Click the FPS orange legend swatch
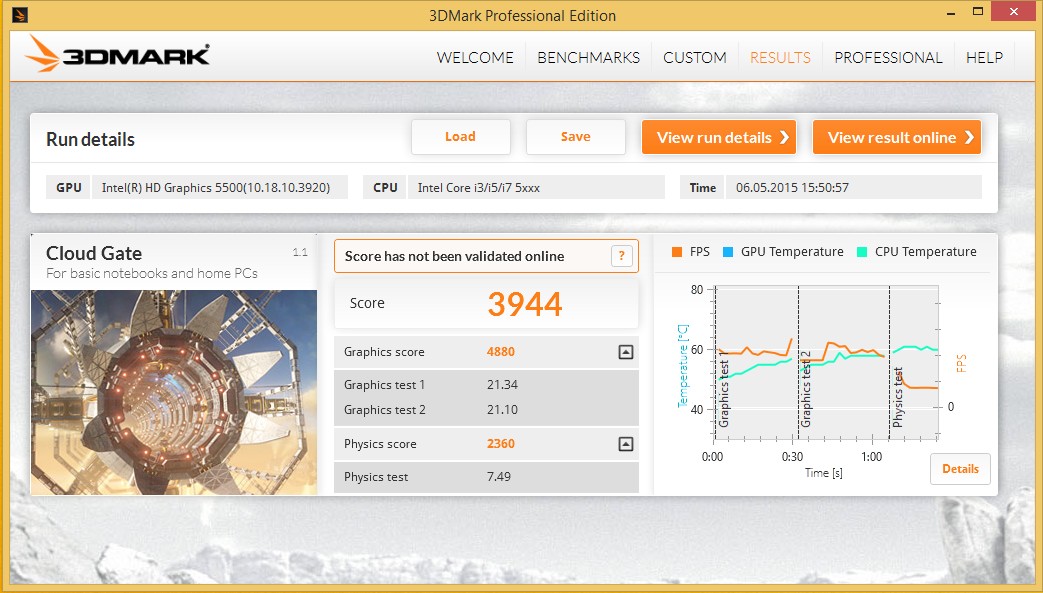Screen dimensions: 1043x593 pos(676,252)
